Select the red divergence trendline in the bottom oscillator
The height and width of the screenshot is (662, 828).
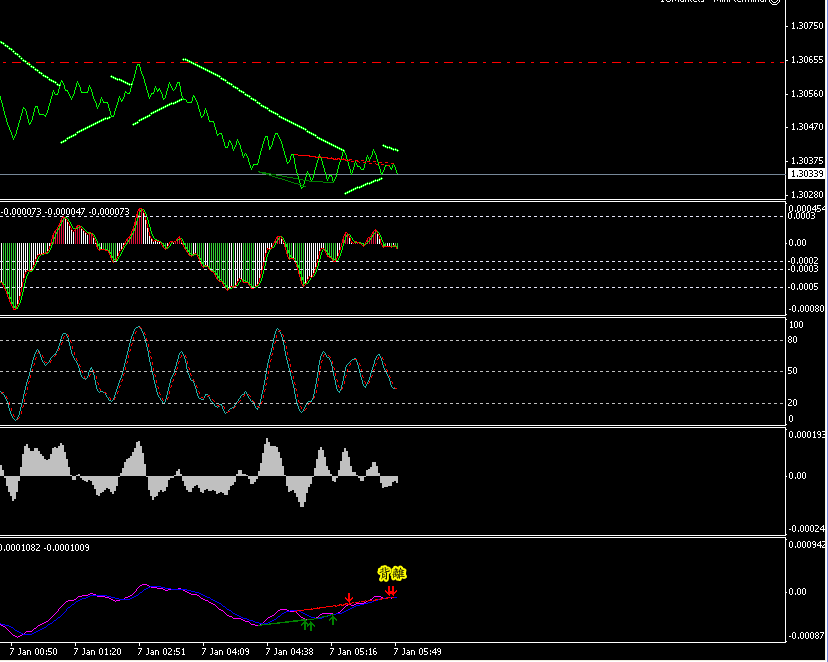(x=343, y=604)
